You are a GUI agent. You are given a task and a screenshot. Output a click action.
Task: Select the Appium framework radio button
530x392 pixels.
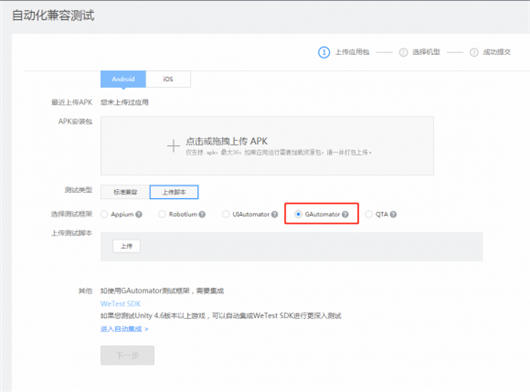click(104, 214)
